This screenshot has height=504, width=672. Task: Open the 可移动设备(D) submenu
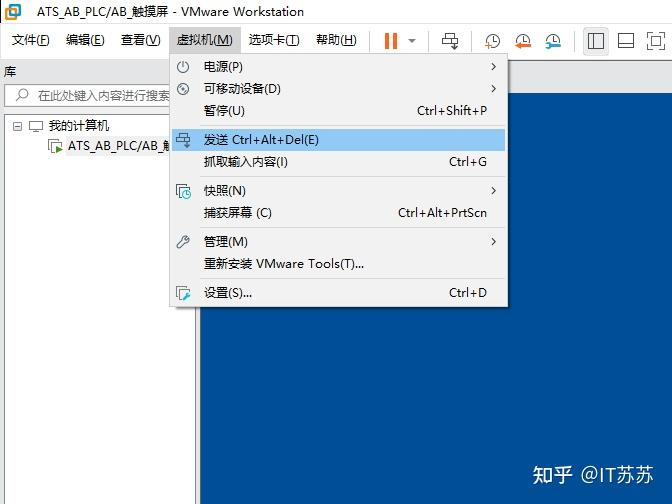click(338, 89)
